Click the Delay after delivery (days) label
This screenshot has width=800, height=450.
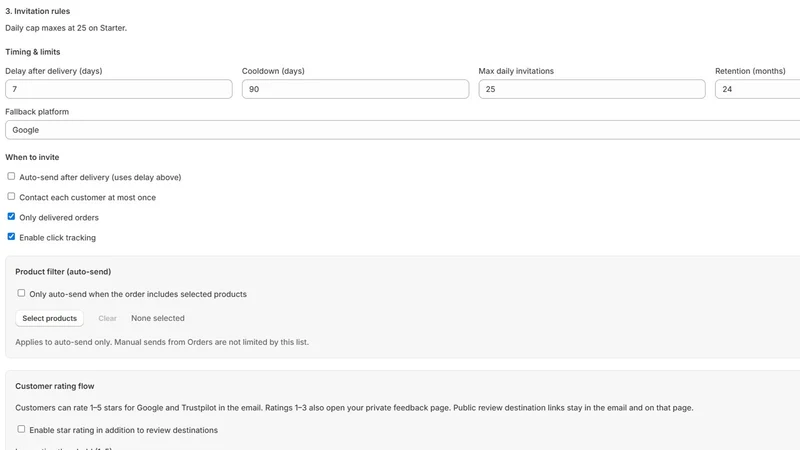click(x=54, y=71)
